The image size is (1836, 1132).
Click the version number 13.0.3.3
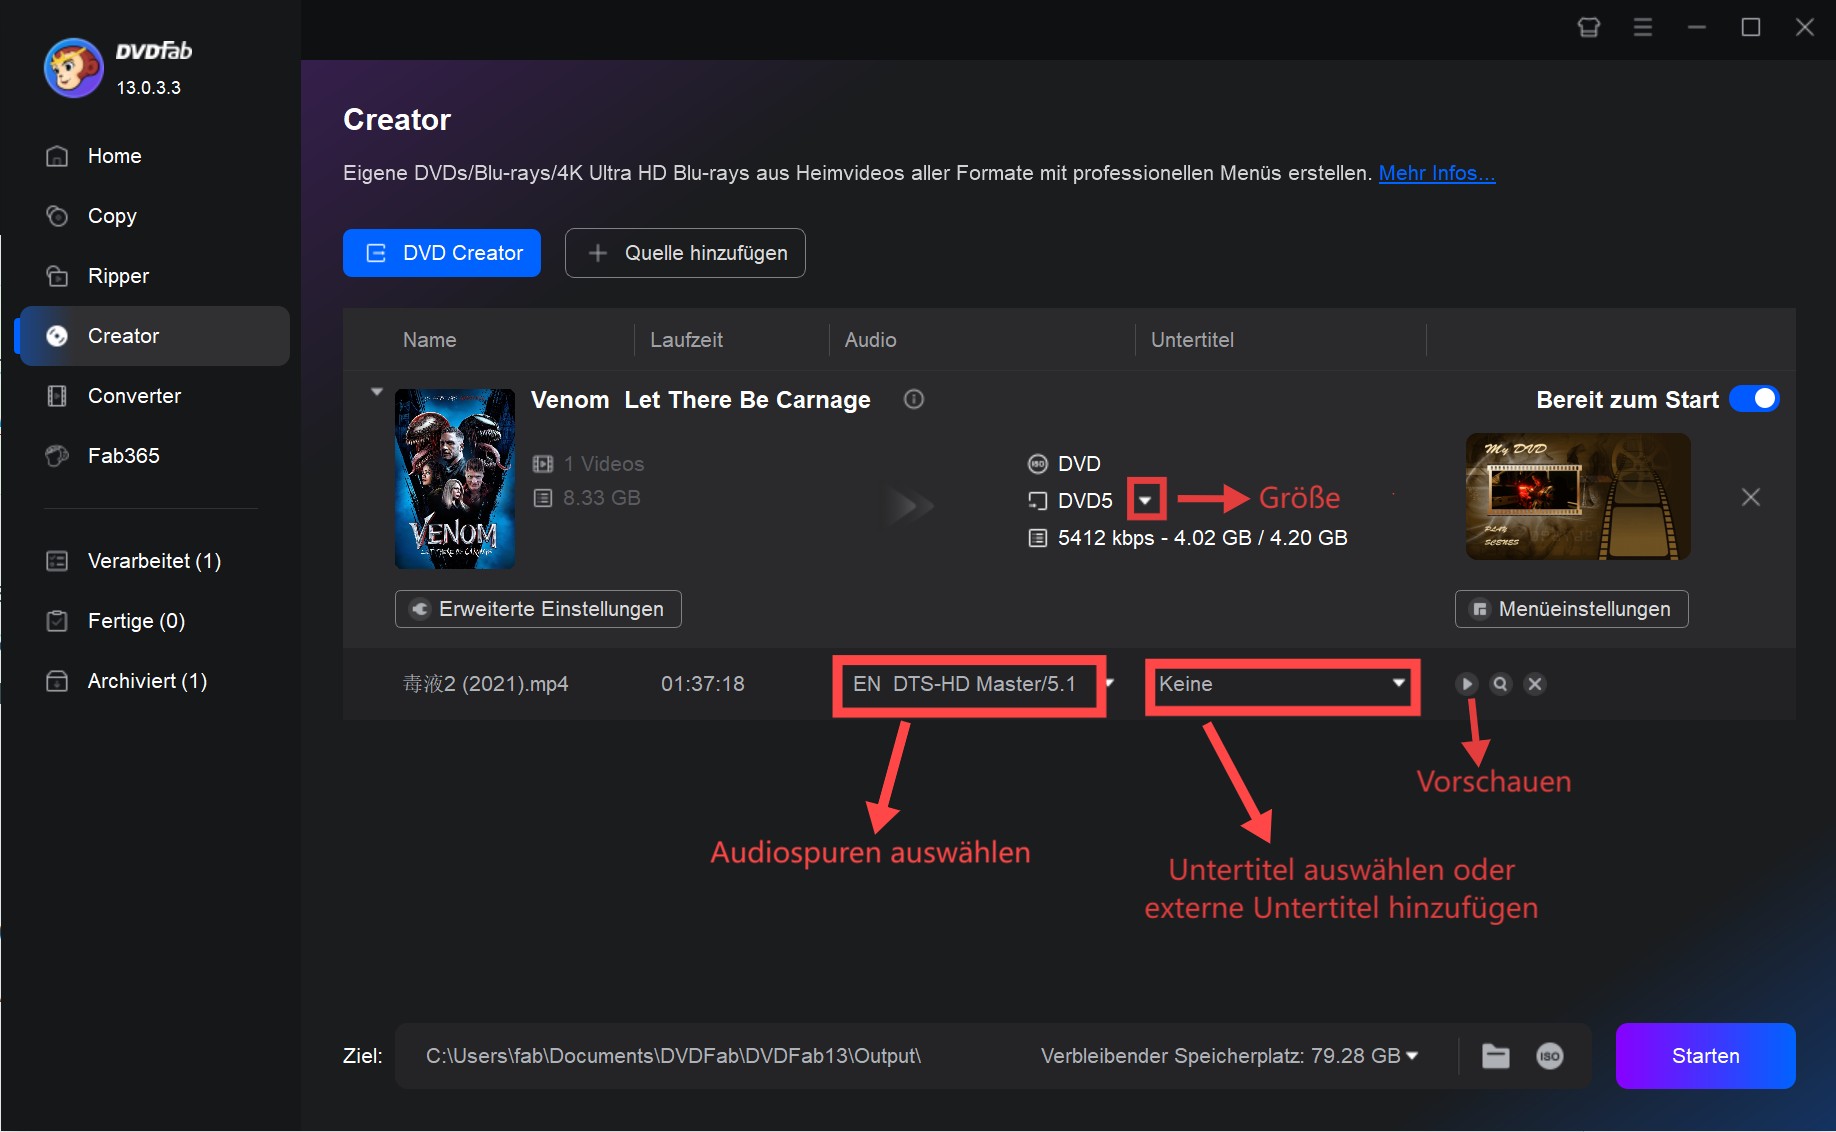click(x=149, y=88)
